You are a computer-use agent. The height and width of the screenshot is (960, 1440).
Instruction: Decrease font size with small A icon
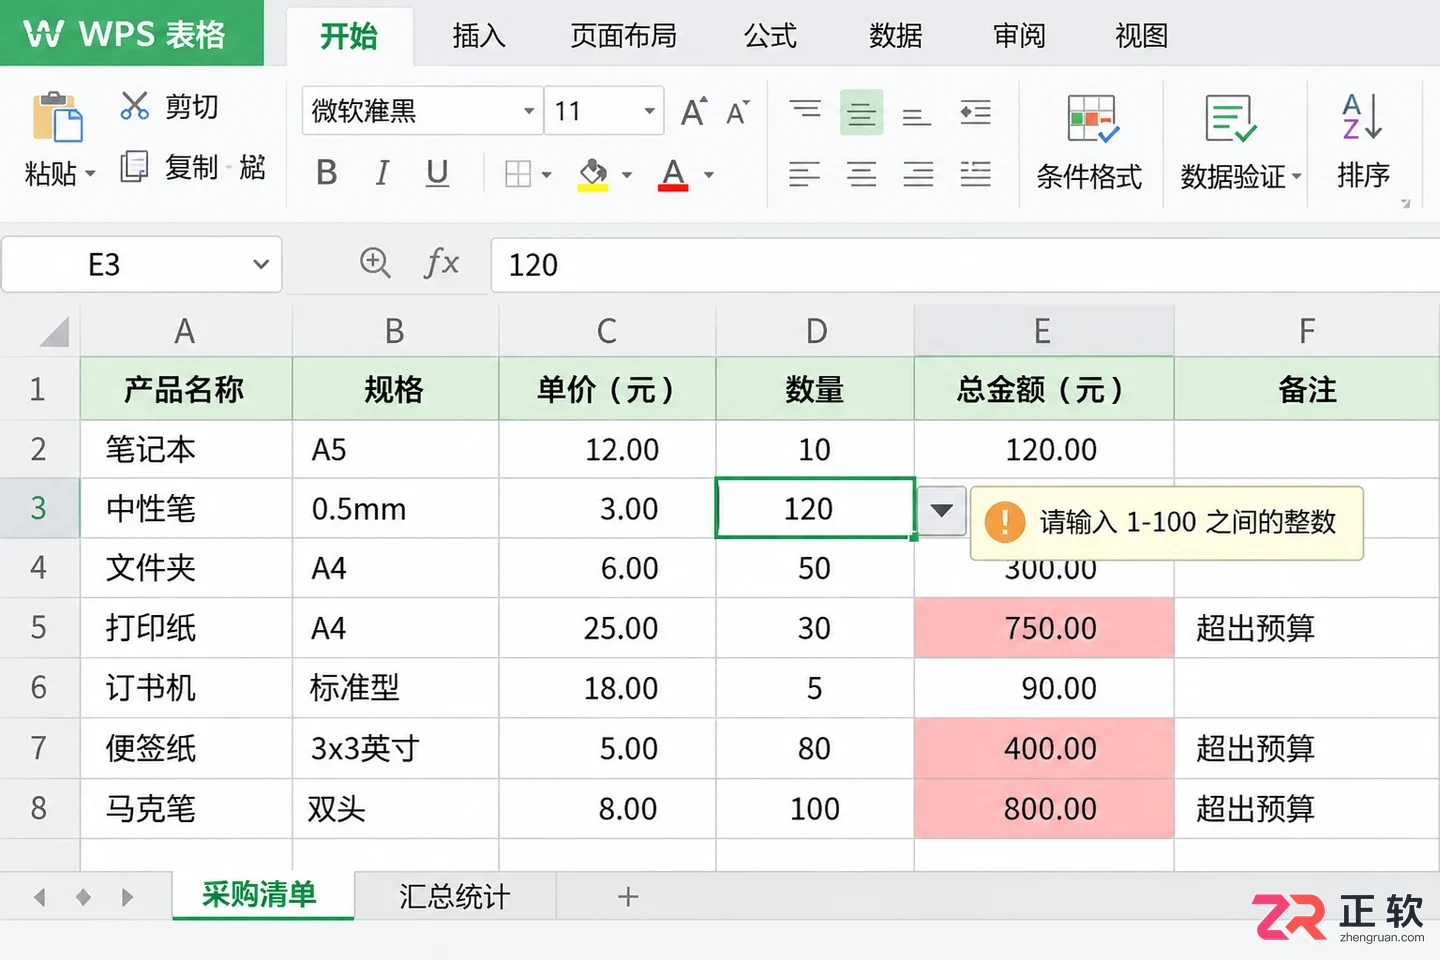click(x=738, y=112)
